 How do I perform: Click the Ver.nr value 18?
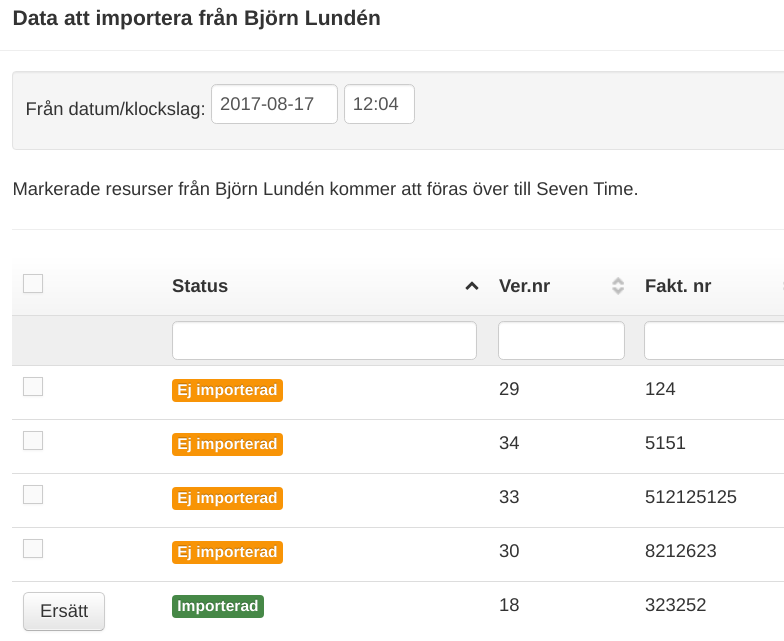click(x=509, y=605)
